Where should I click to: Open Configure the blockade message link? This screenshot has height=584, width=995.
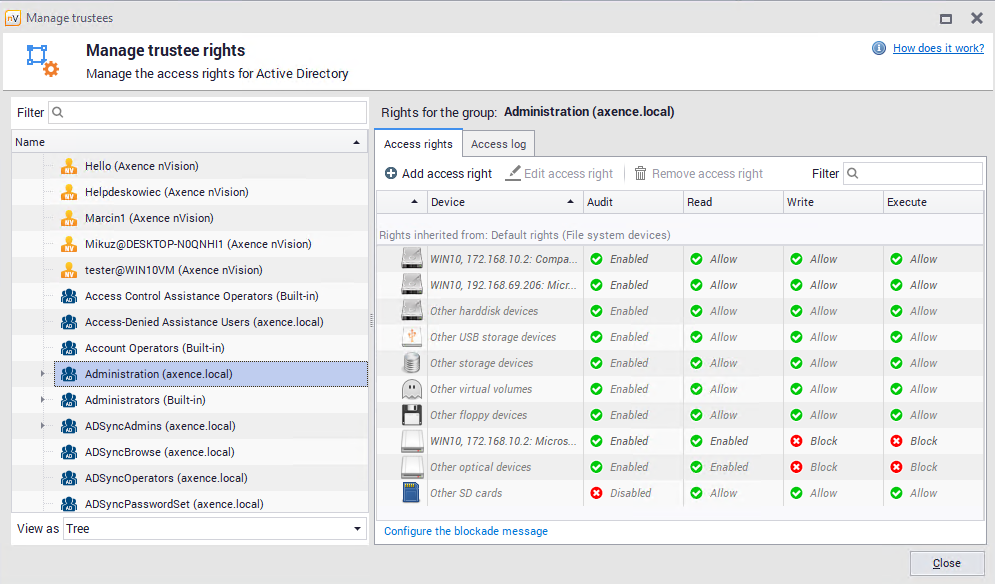tap(466, 531)
